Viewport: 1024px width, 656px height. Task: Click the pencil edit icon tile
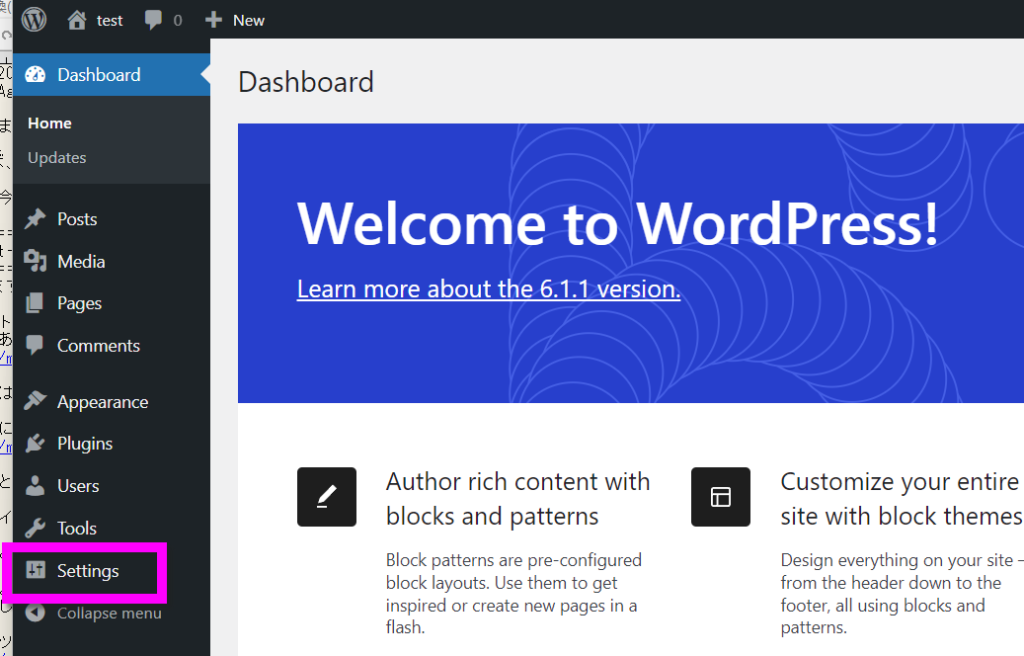pos(327,497)
